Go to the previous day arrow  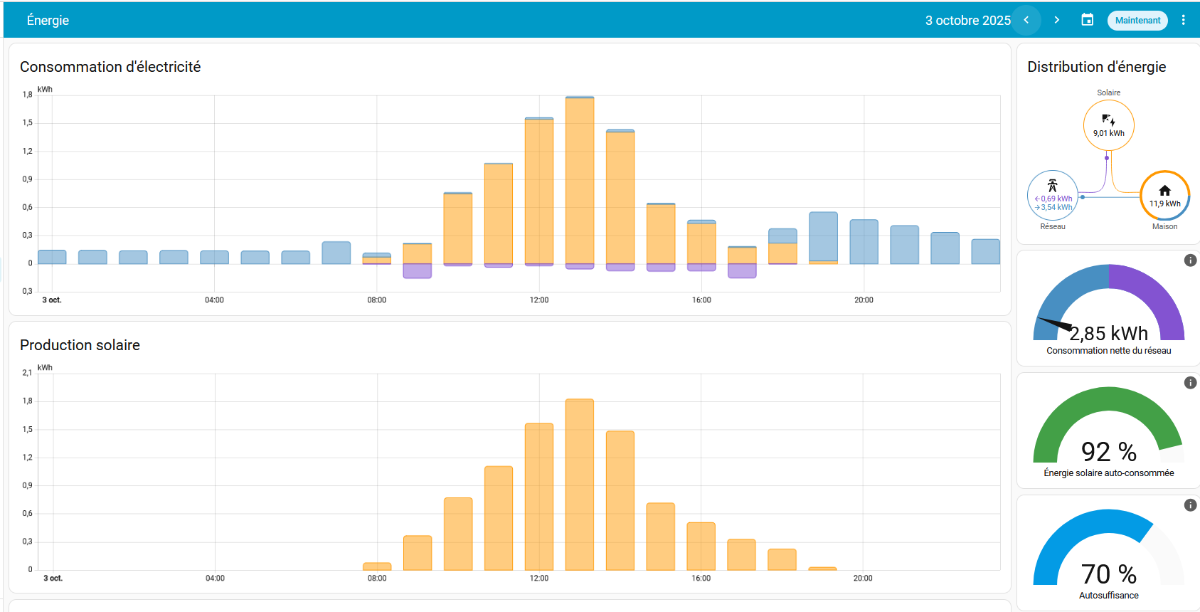(1026, 20)
